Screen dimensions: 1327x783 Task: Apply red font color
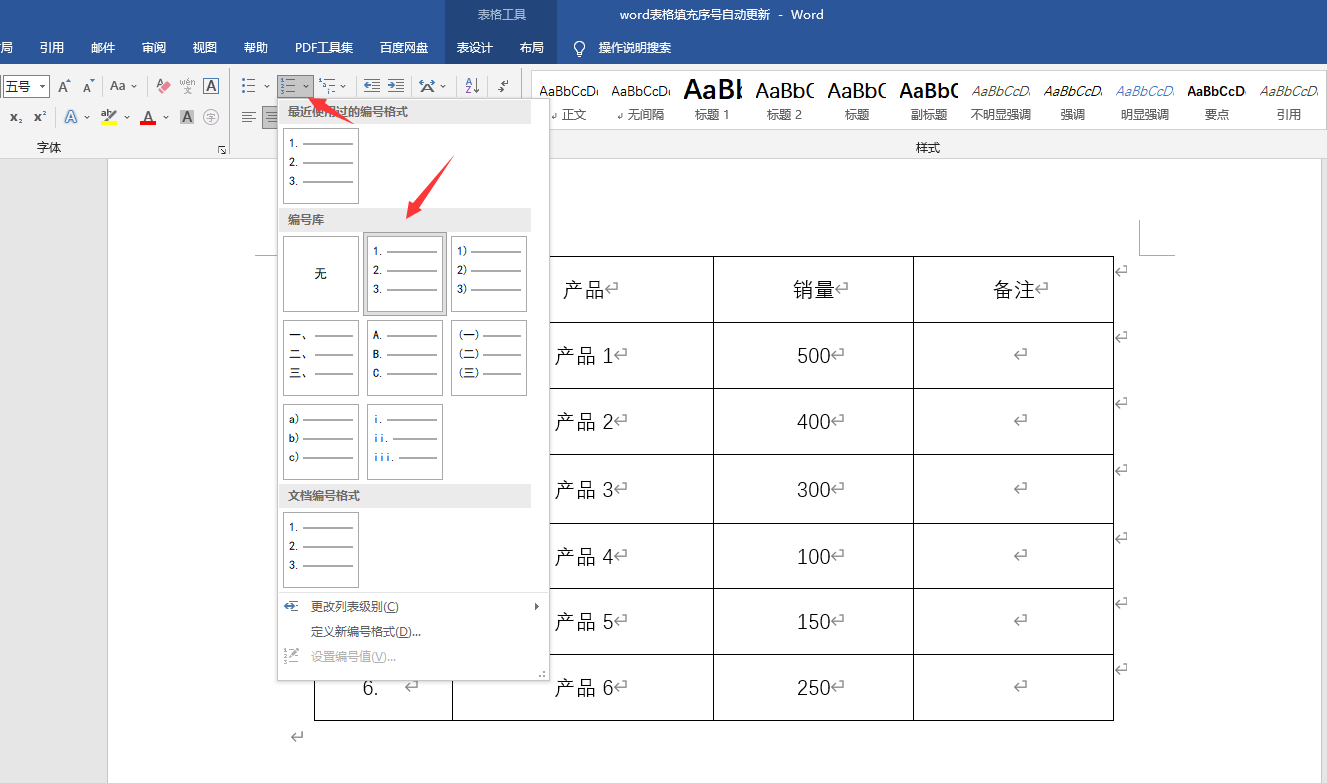coord(148,117)
